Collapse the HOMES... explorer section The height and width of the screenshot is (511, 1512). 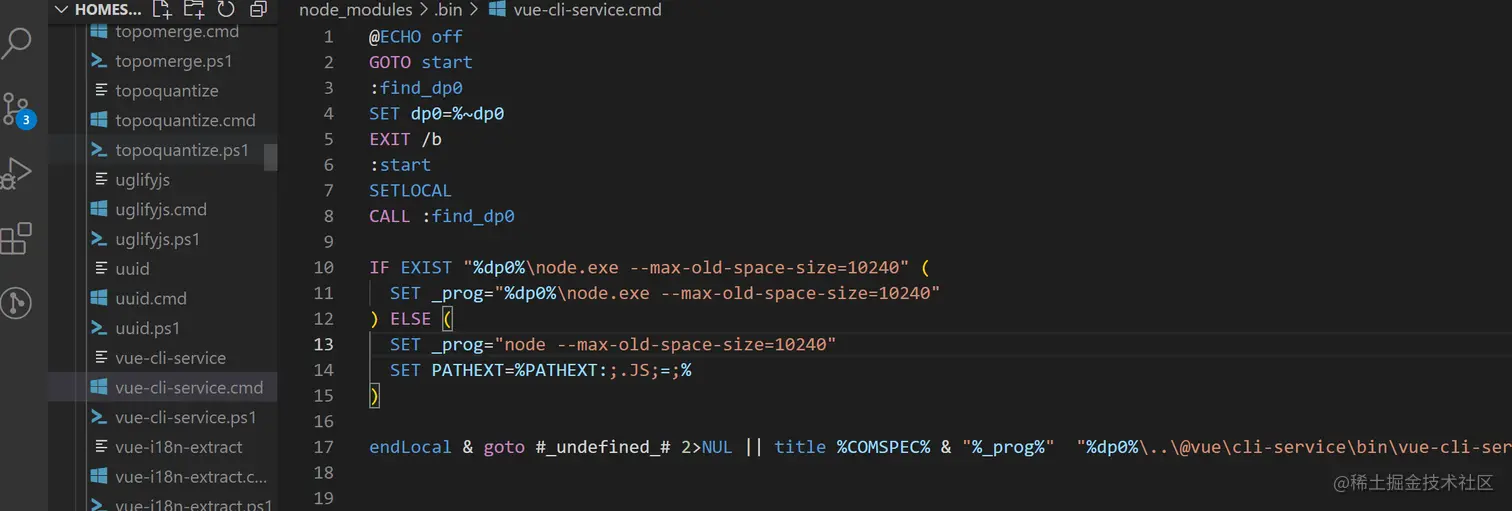coord(98,10)
